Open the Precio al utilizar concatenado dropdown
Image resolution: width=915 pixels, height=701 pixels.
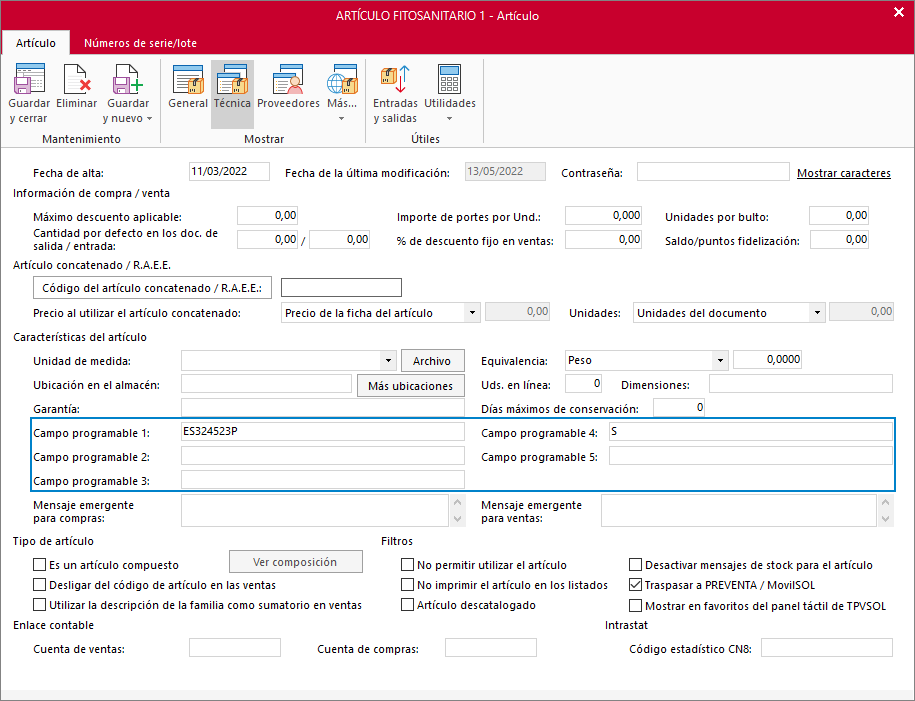(472, 313)
